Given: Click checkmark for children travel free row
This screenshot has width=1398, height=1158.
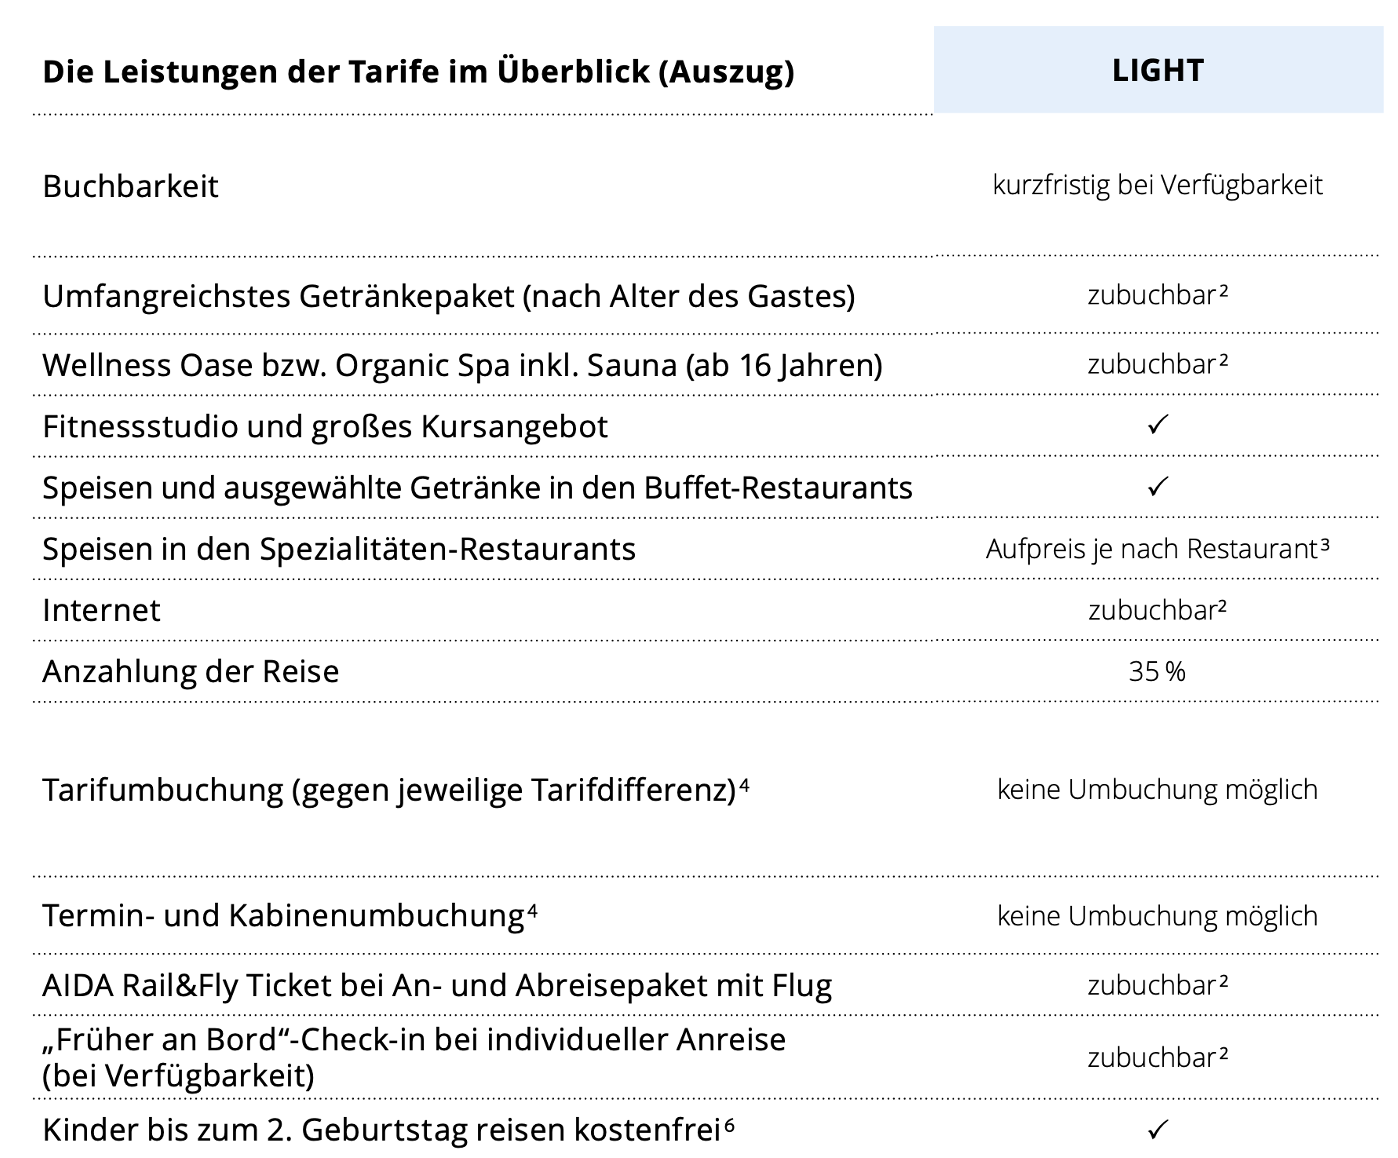Looking at the screenshot, I should (x=1157, y=1130).
